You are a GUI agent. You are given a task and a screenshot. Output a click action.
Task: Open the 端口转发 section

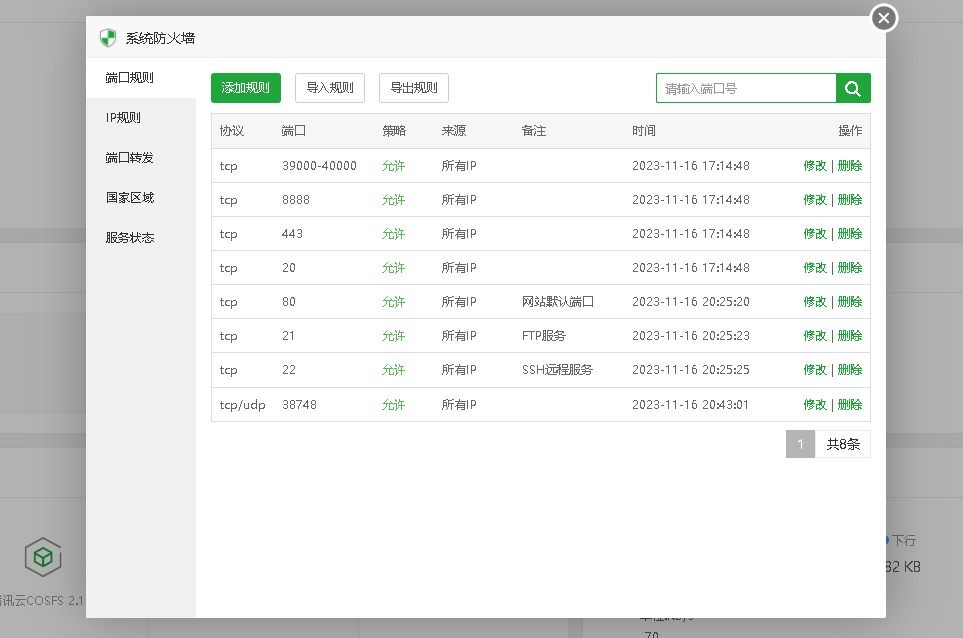point(128,157)
